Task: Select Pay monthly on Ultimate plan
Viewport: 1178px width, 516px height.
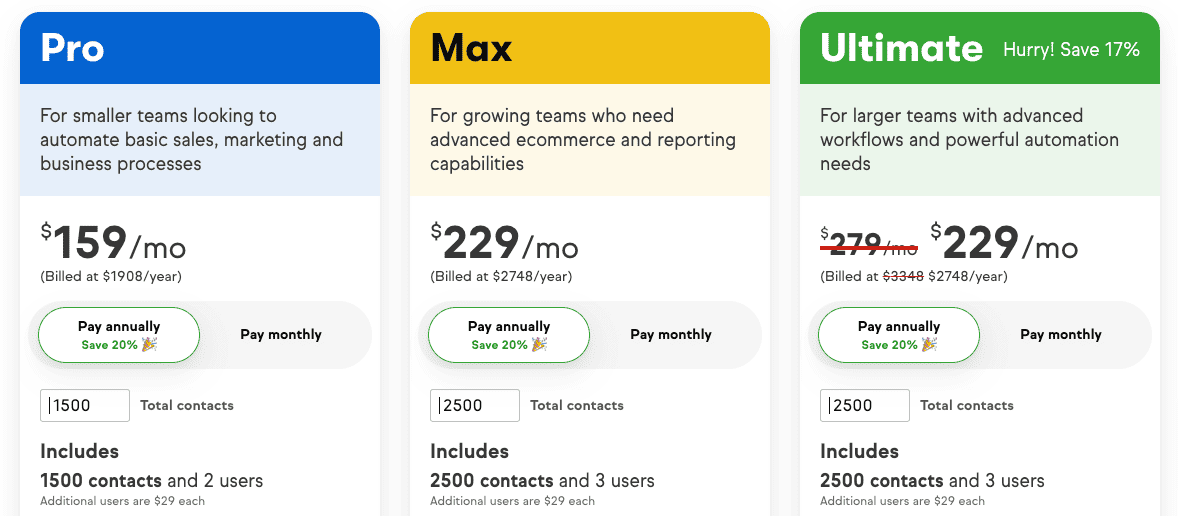Action: [1061, 335]
